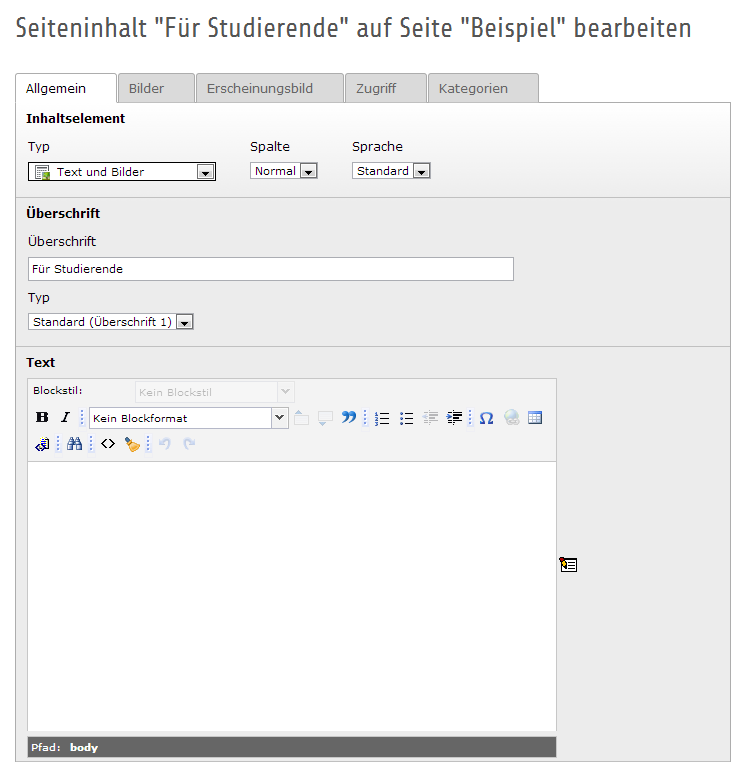The image size is (743, 767).
Task: Insert a blockquote in the editor
Action: click(348, 418)
